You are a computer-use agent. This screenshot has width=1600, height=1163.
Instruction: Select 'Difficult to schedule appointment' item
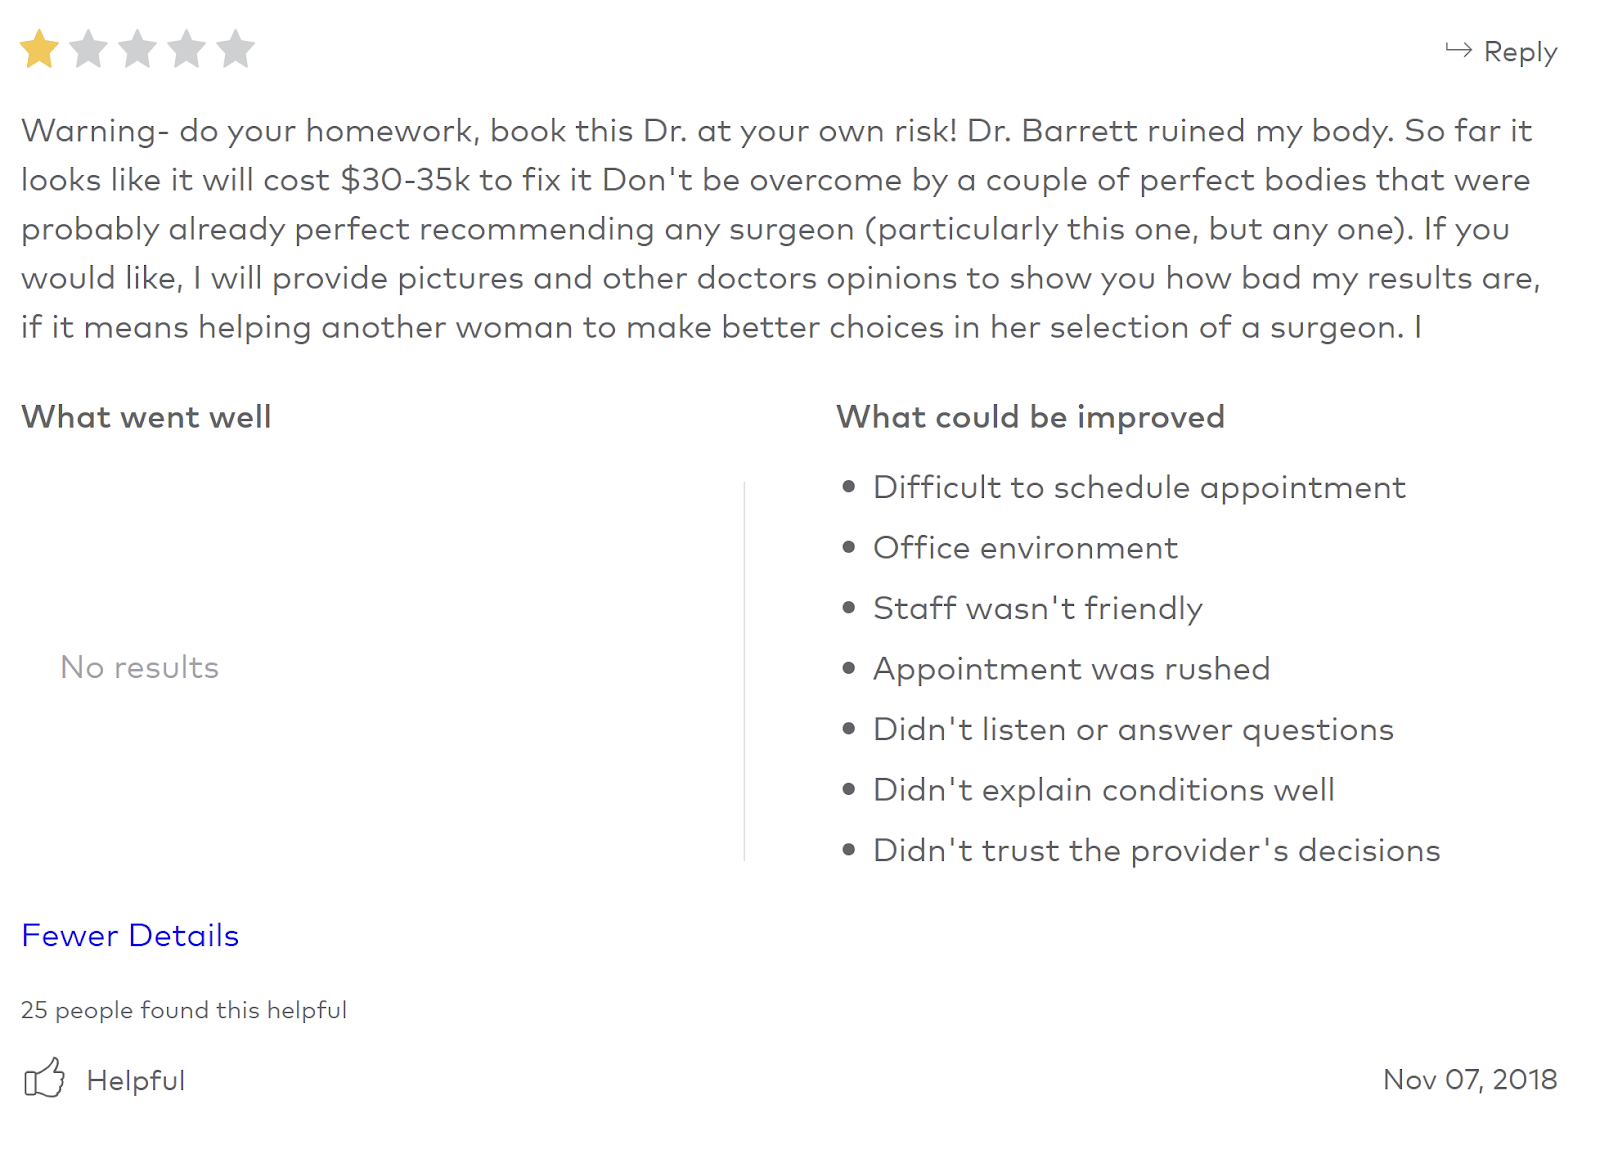1139,487
